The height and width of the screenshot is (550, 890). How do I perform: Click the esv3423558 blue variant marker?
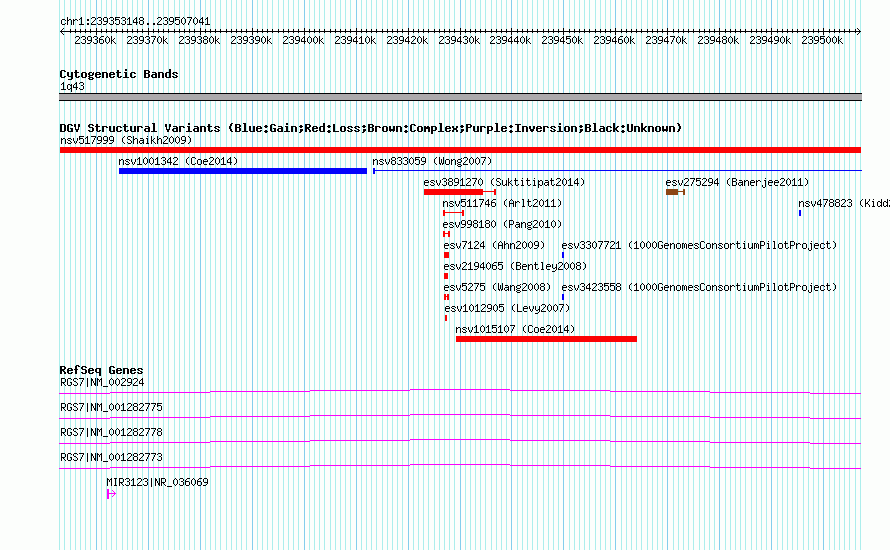(562, 297)
